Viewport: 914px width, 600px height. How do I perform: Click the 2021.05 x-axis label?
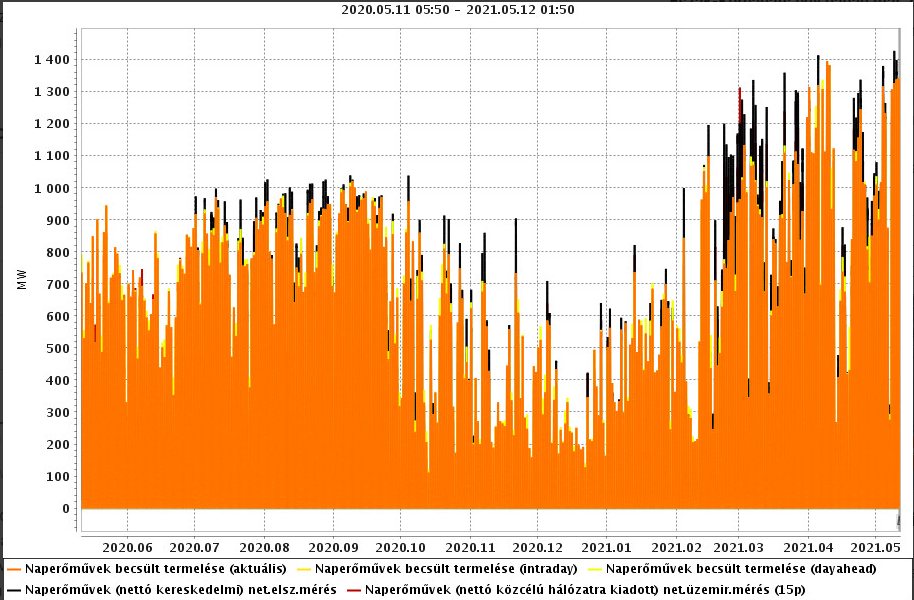click(876, 548)
